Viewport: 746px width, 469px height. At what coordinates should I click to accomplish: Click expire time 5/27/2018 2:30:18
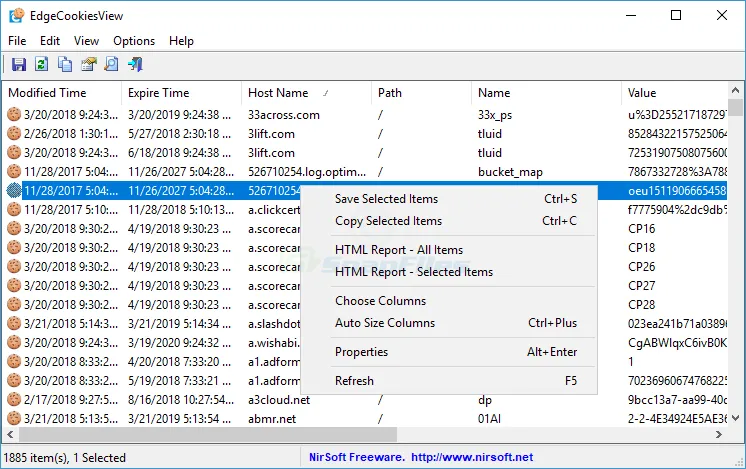click(x=179, y=134)
